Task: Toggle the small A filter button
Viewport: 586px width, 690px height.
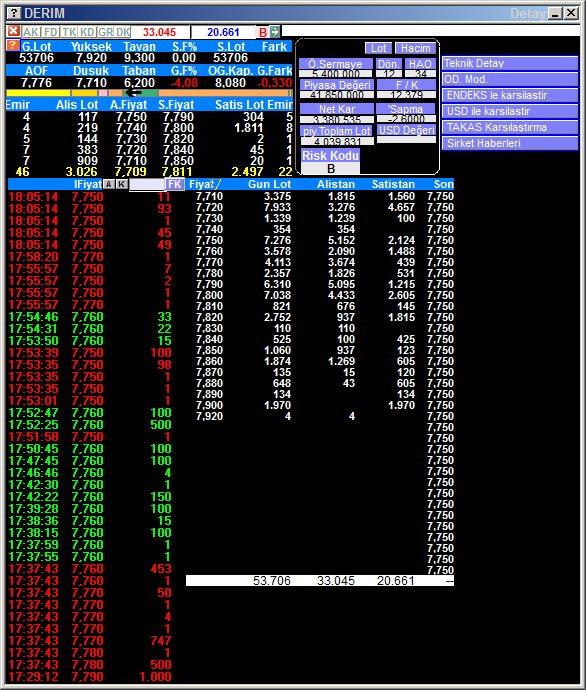Action: pyautogui.click(x=109, y=184)
